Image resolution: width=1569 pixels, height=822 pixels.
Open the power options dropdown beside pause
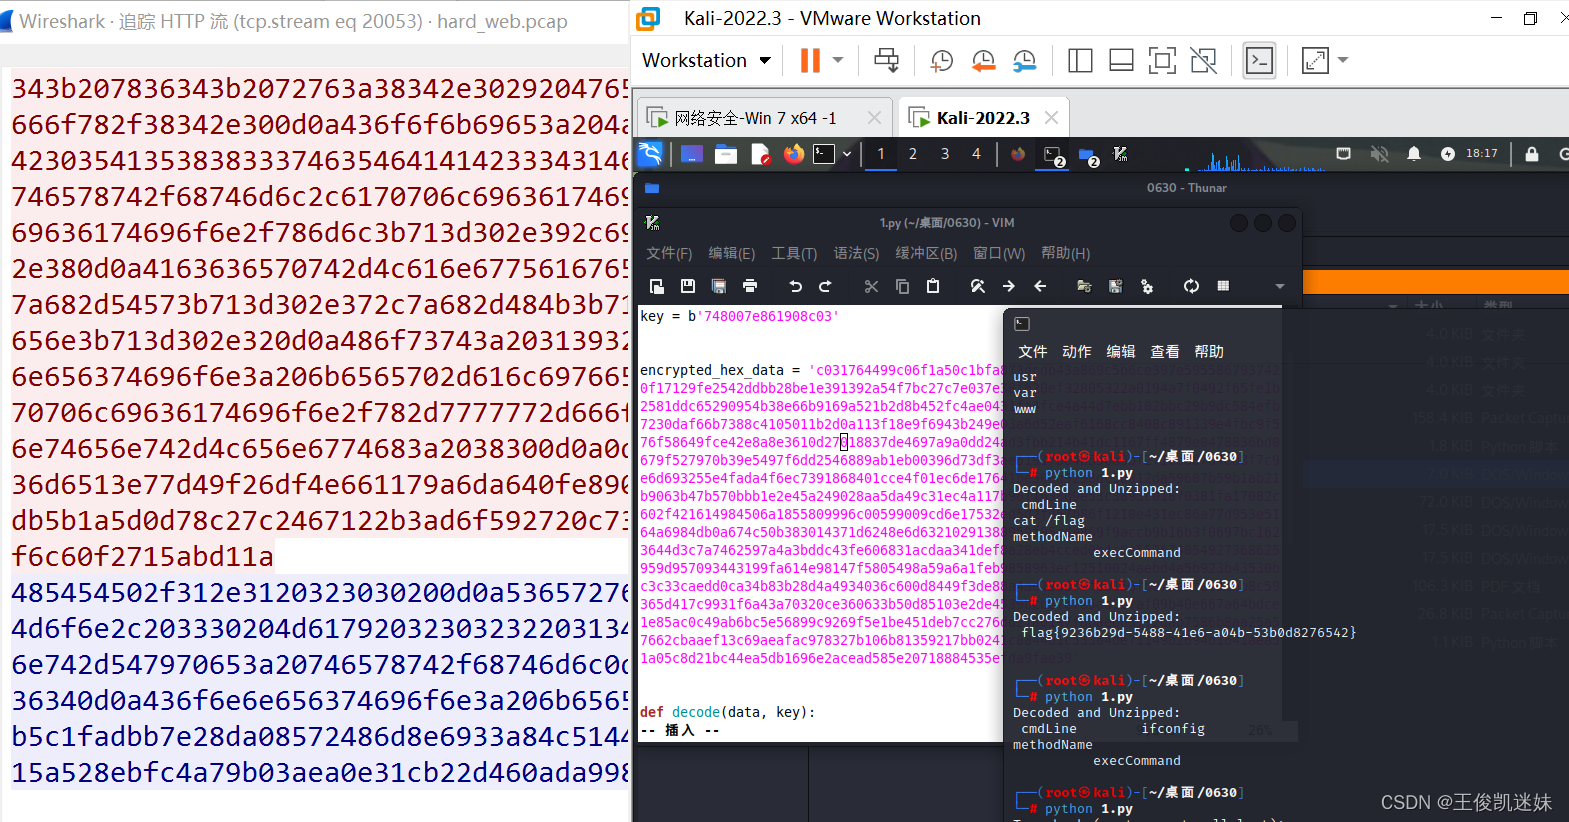click(x=838, y=61)
